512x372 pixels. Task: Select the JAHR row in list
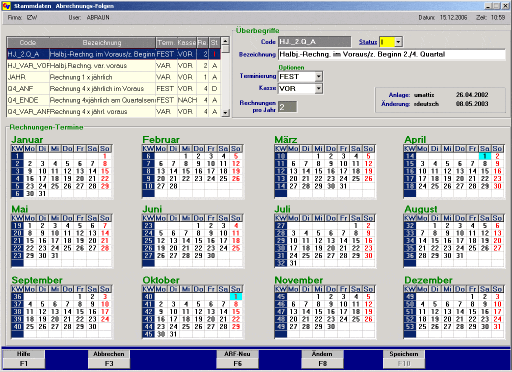coord(113,77)
